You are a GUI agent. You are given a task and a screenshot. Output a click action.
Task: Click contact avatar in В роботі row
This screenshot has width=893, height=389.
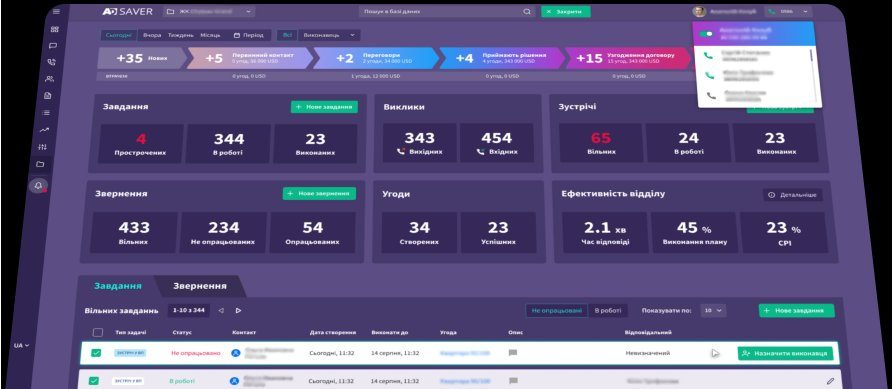tap(235, 380)
